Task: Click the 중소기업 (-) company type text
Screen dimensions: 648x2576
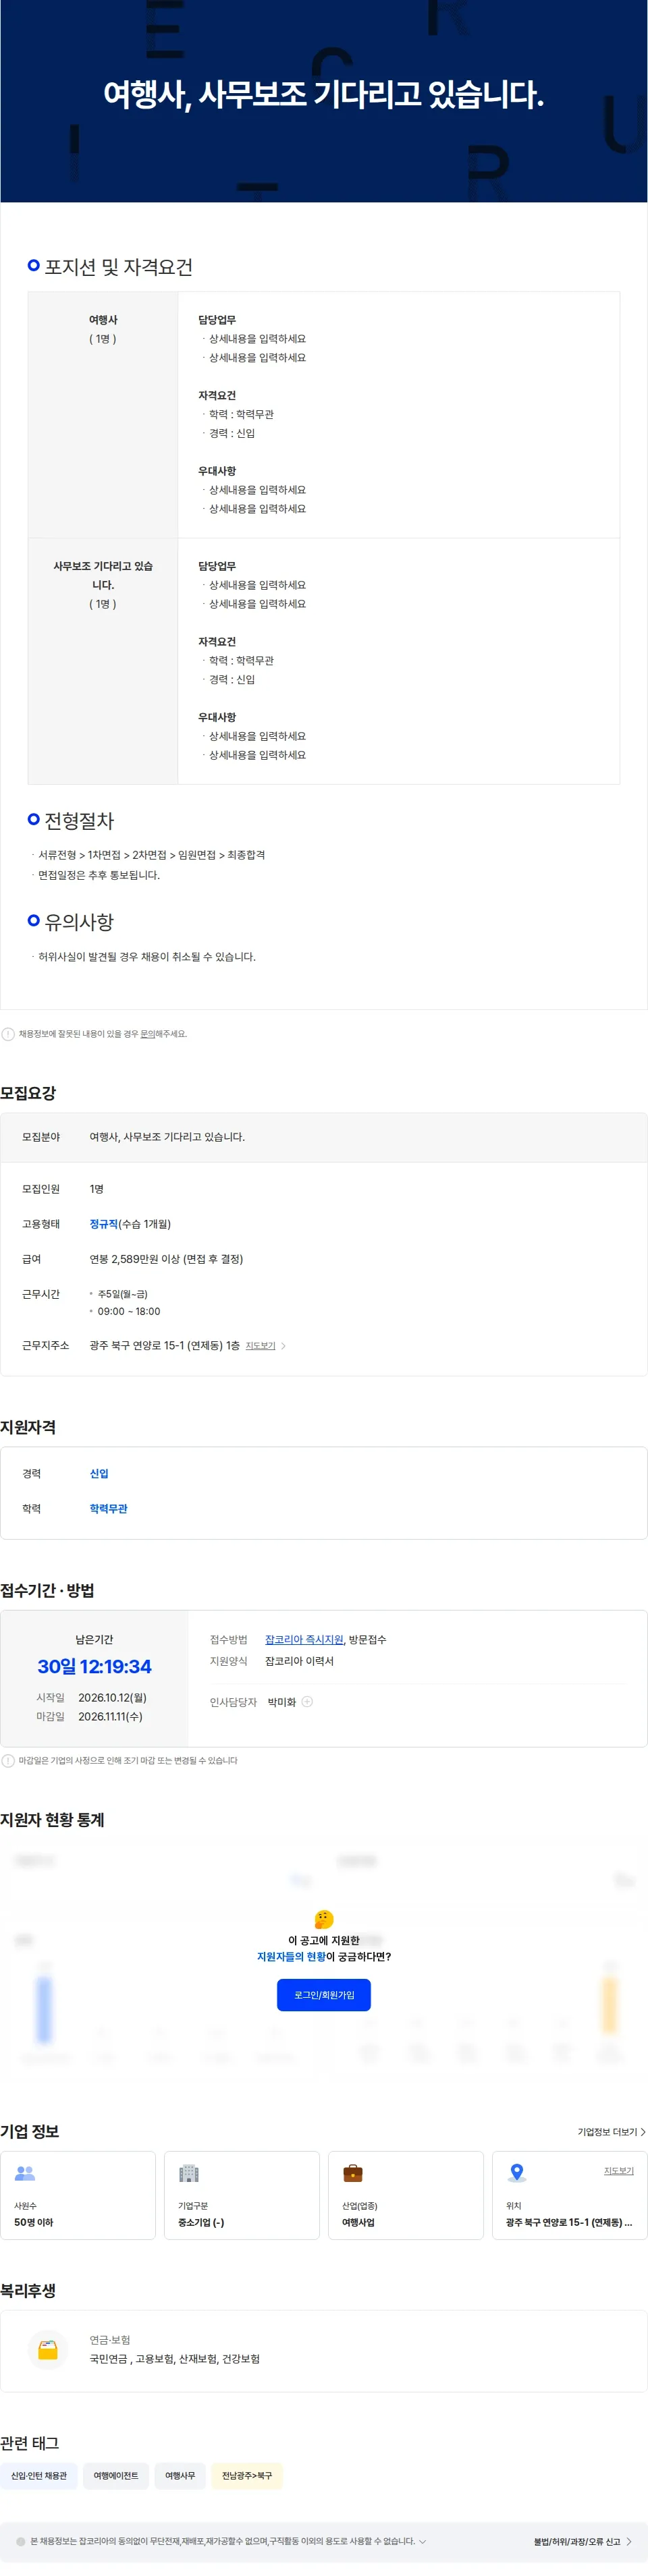Action: [x=201, y=2222]
